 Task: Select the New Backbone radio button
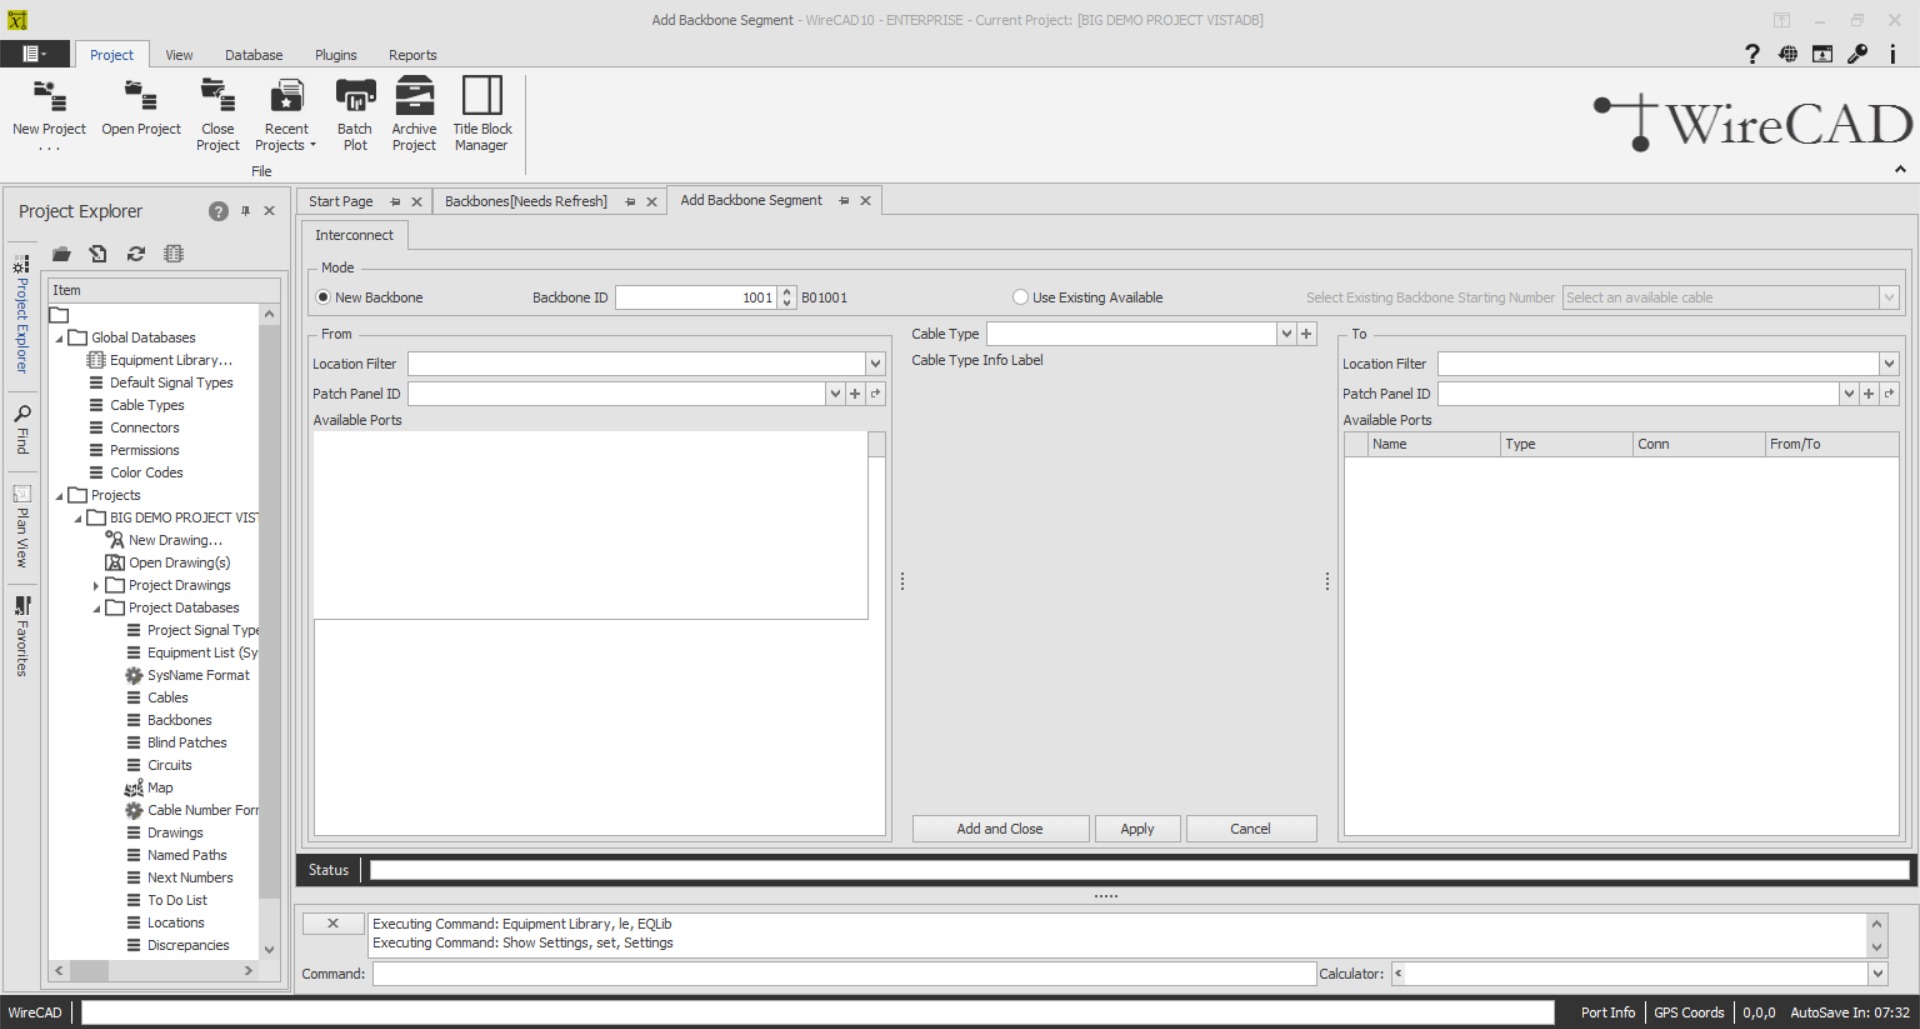click(323, 298)
